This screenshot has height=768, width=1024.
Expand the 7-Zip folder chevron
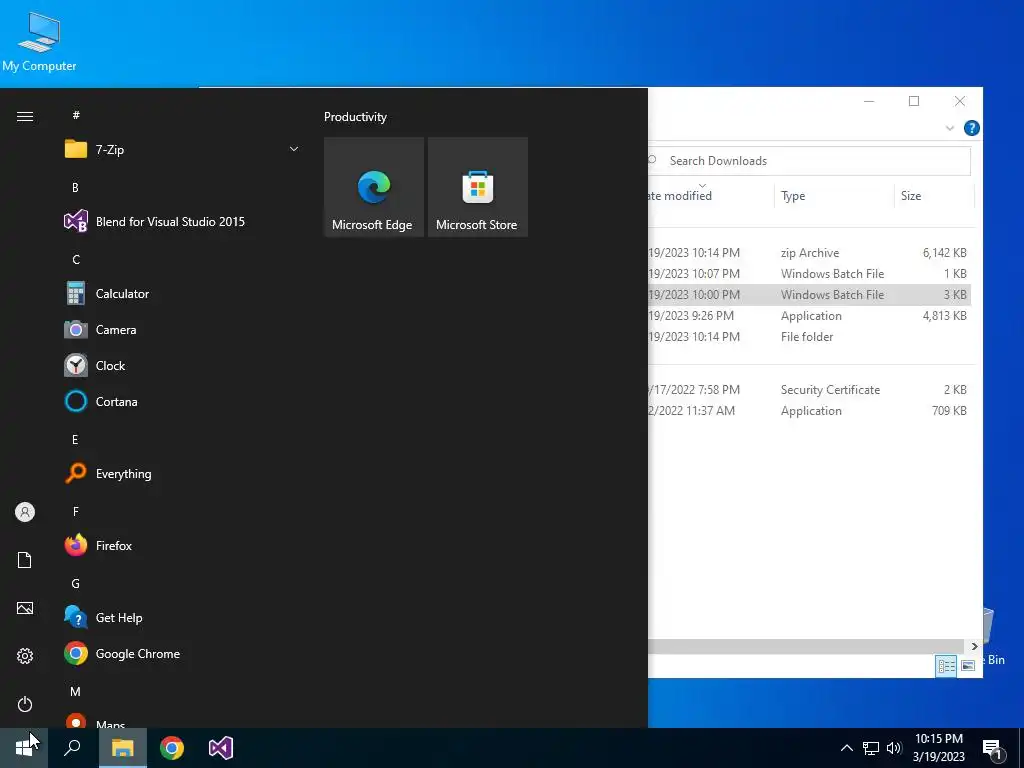click(294, 150)
